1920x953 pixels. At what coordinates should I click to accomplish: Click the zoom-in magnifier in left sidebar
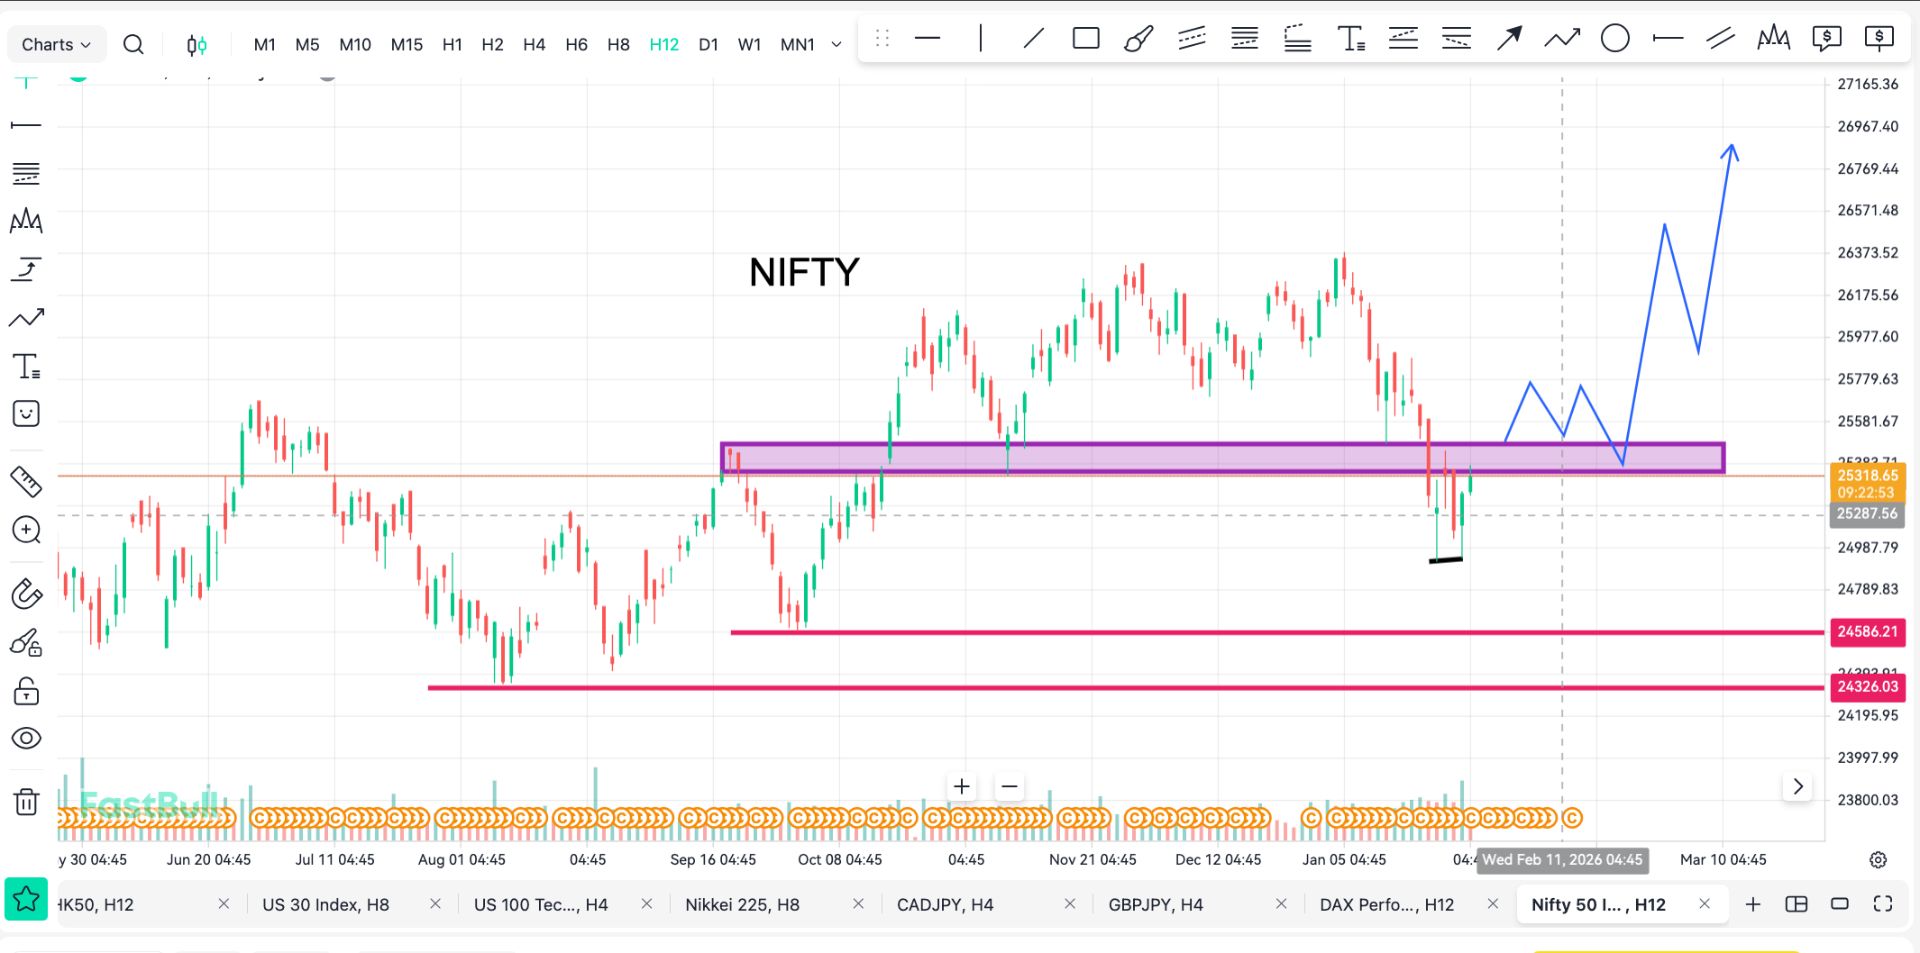coord(26,530)
